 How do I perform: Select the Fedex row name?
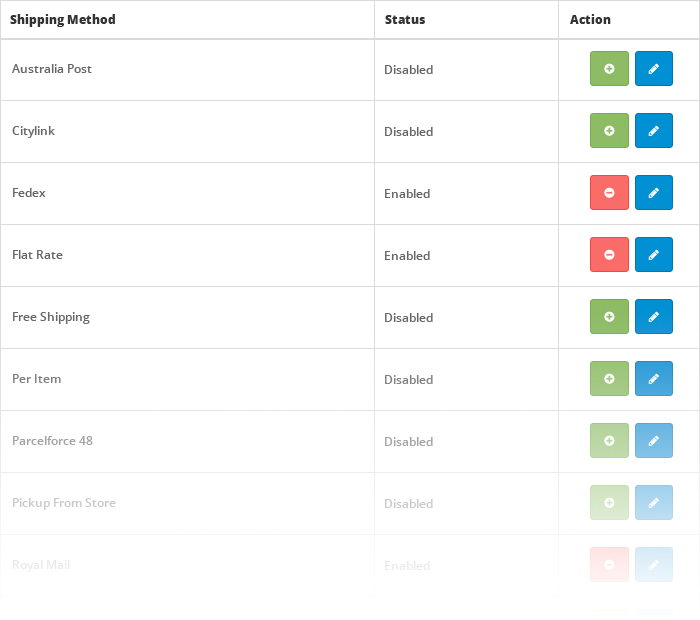point(29,193)
